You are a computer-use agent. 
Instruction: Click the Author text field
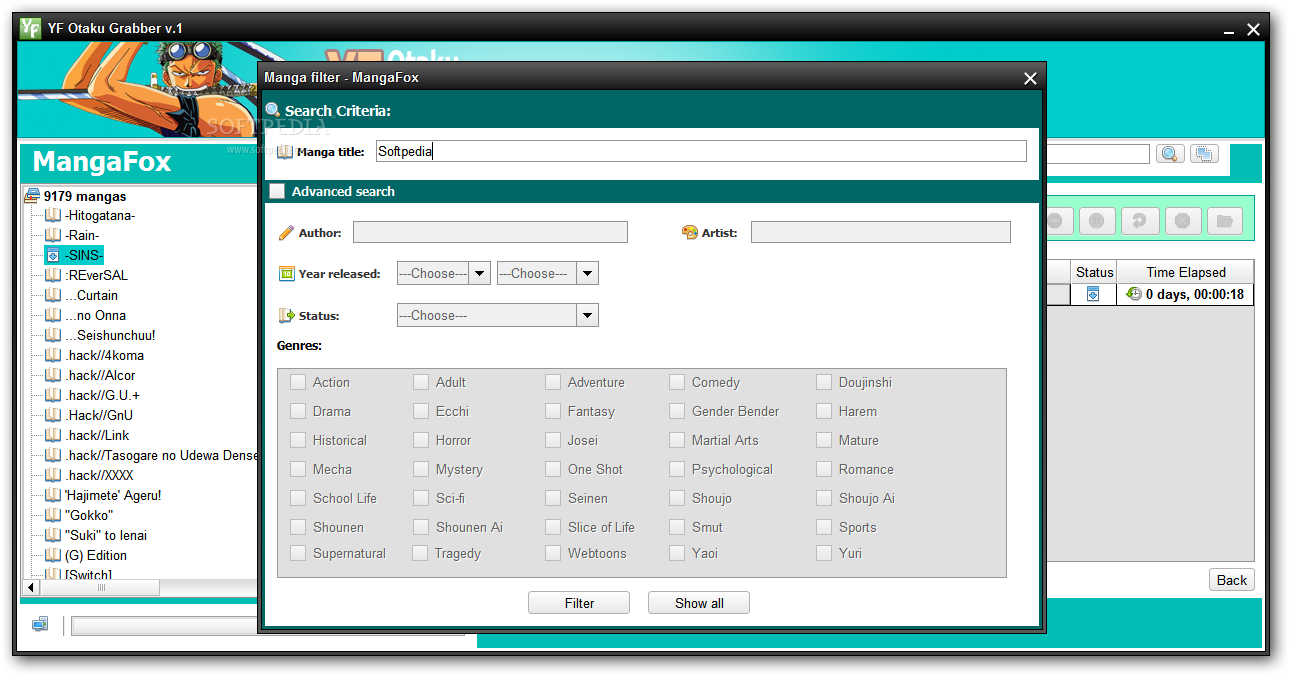tap(490, 232)
